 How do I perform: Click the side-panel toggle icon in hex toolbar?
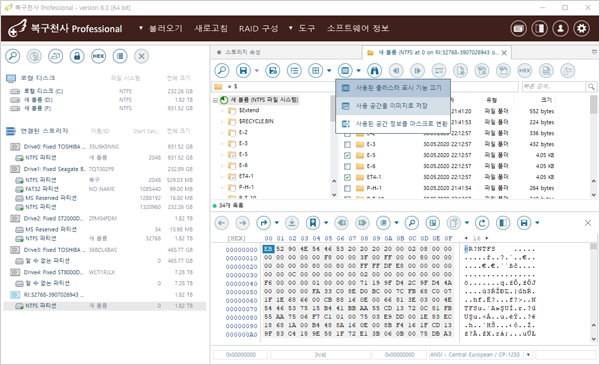click(x=503, y=223)
